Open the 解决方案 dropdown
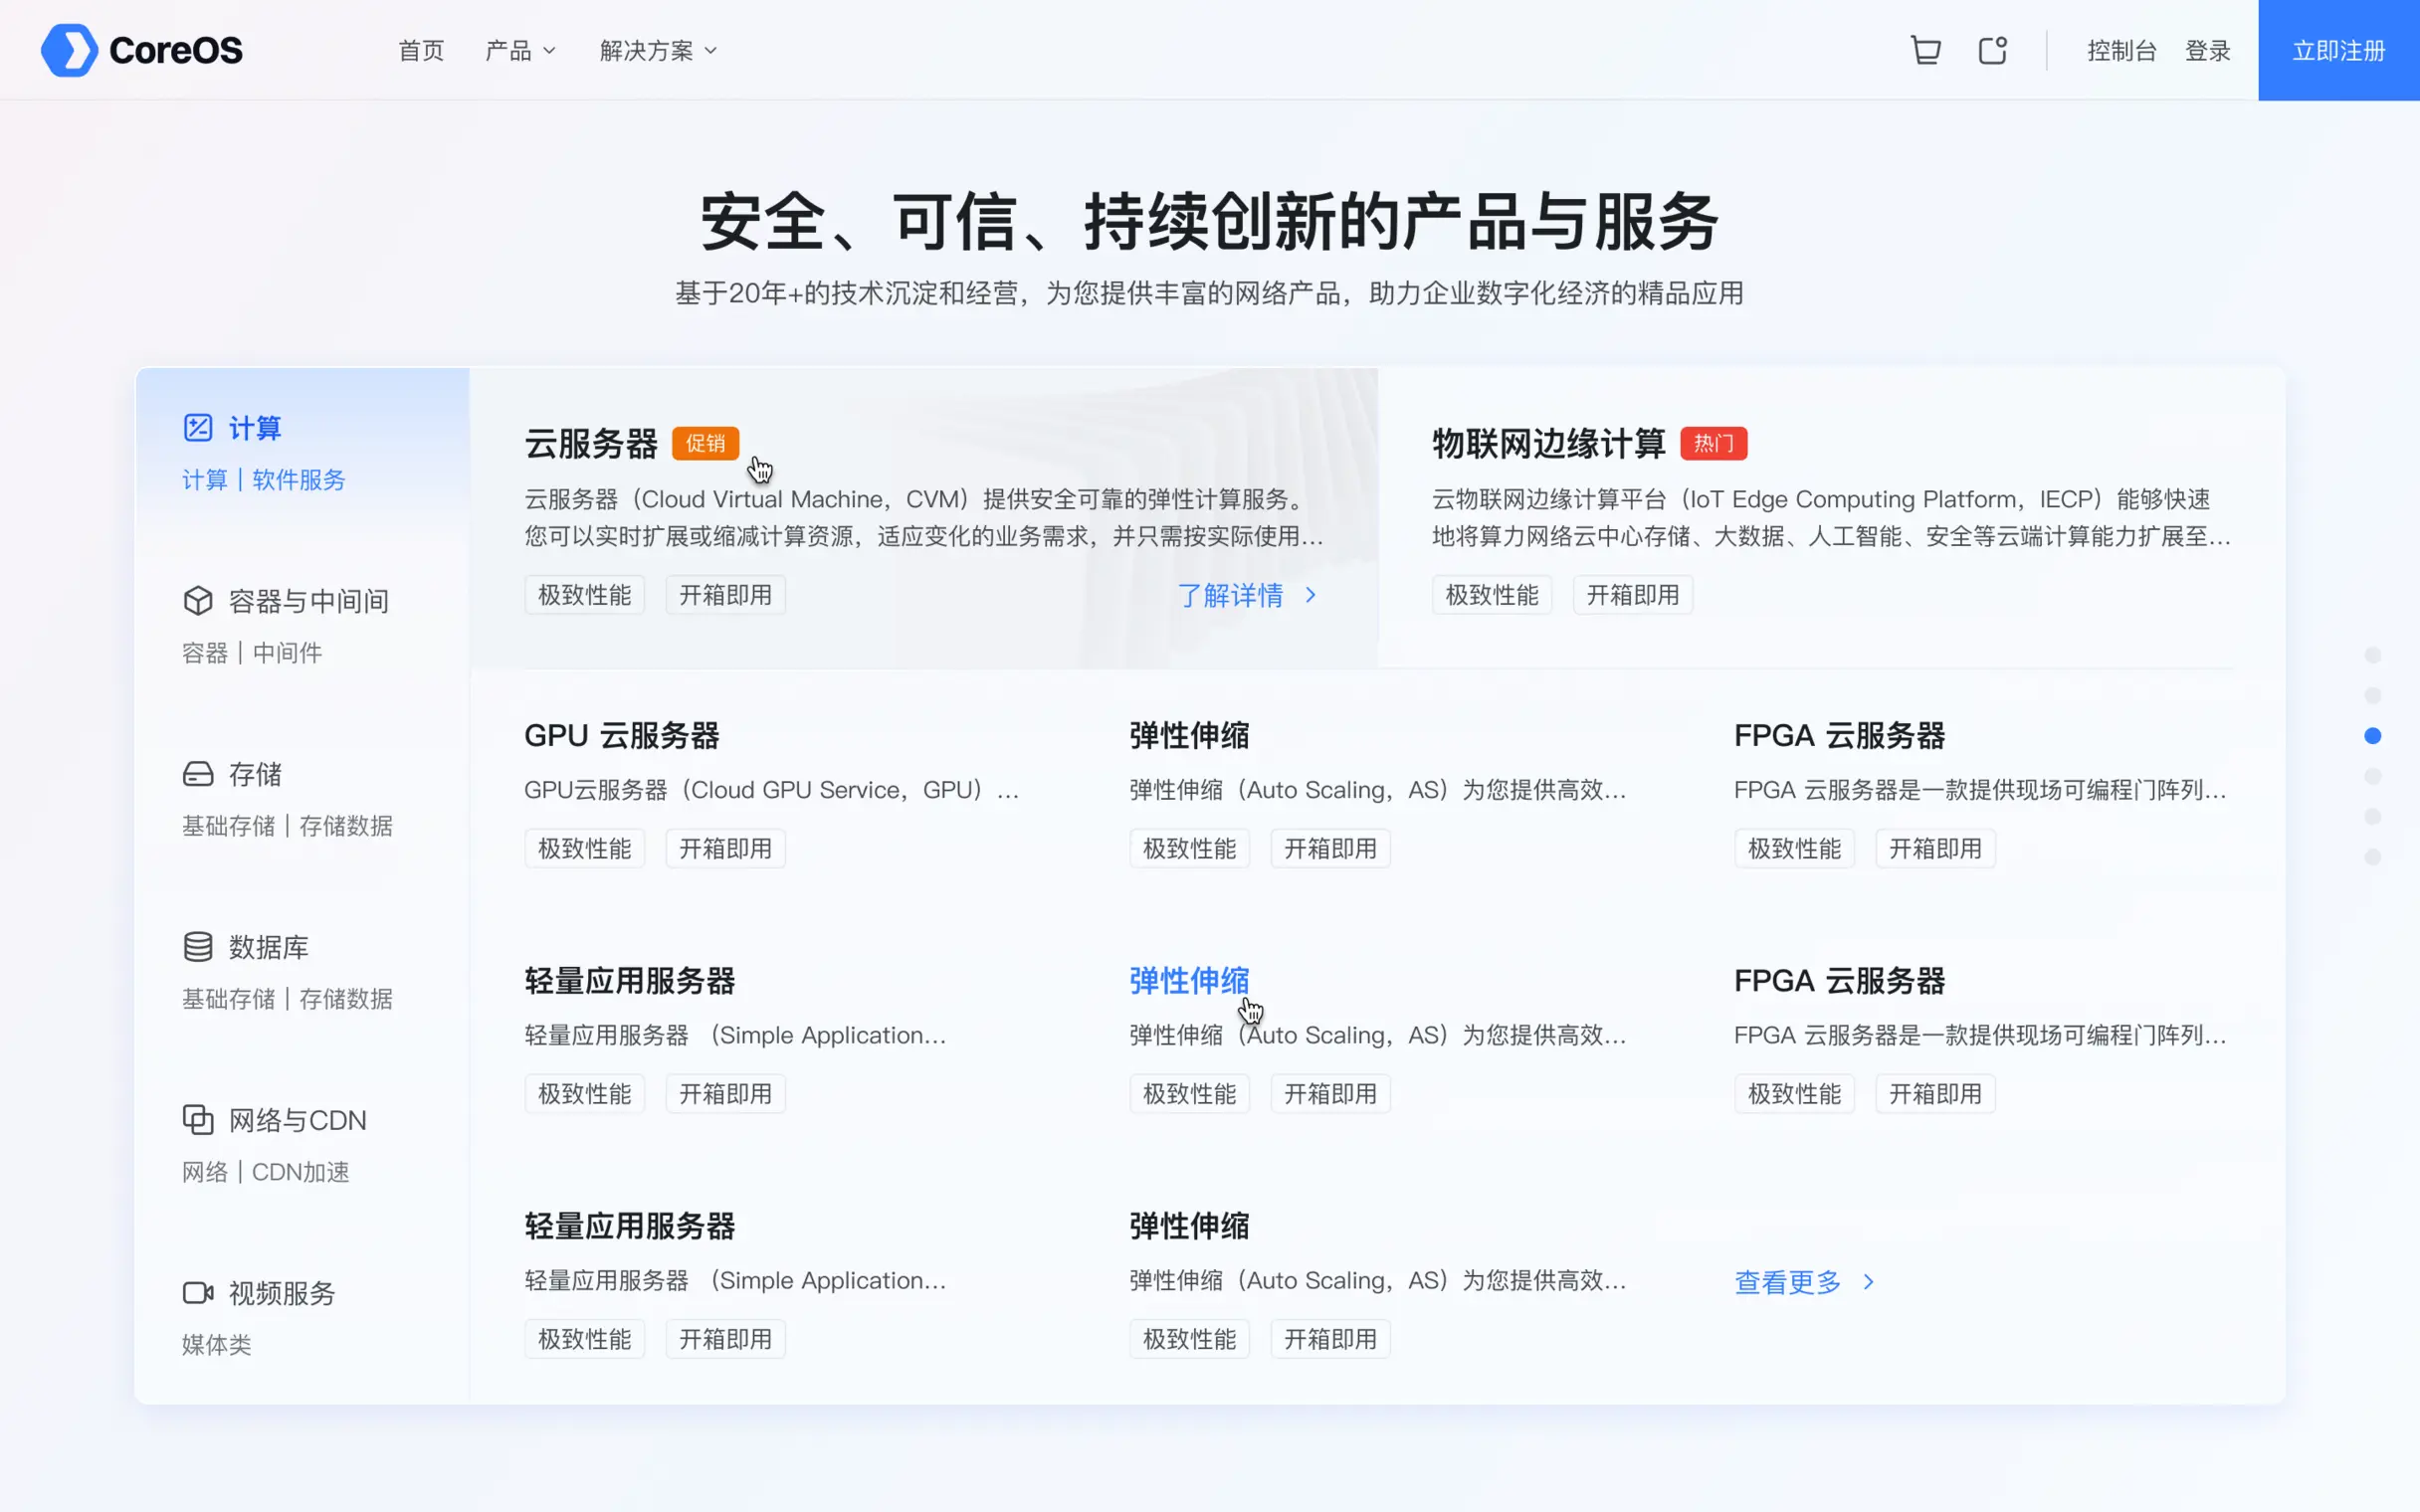Viewport: 2420px width, 1512px height. click(655, 50)
